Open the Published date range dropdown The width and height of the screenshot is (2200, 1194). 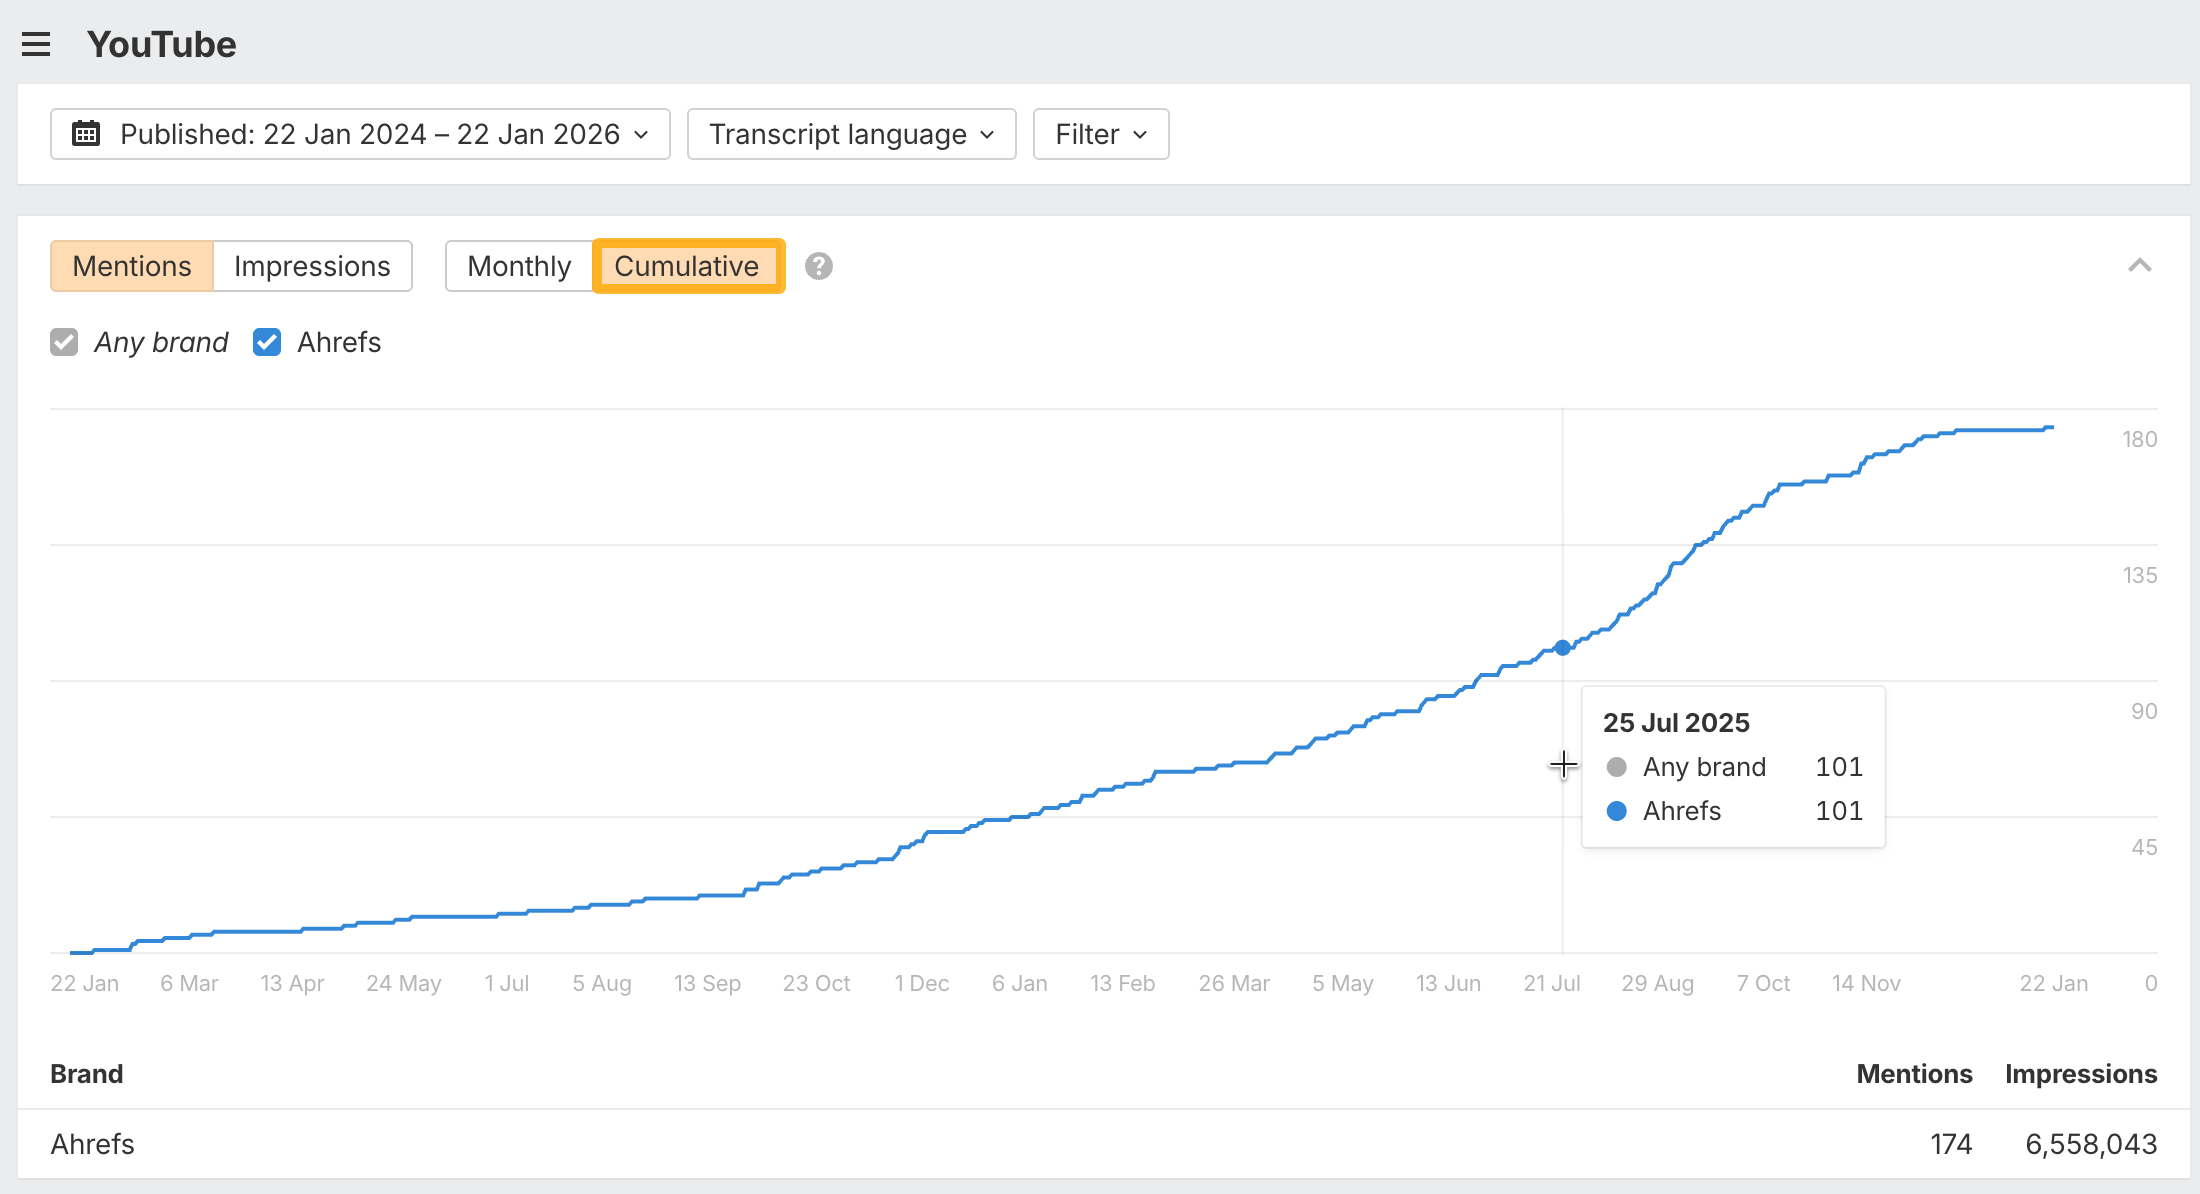pos(360,134)
